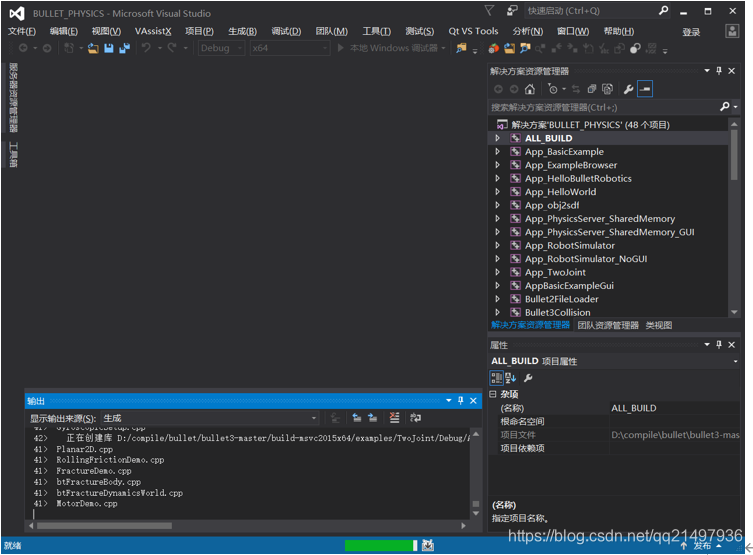Click the green build progress bar
The width and height of the screenshot is (753, 555).
pos(379,546)
